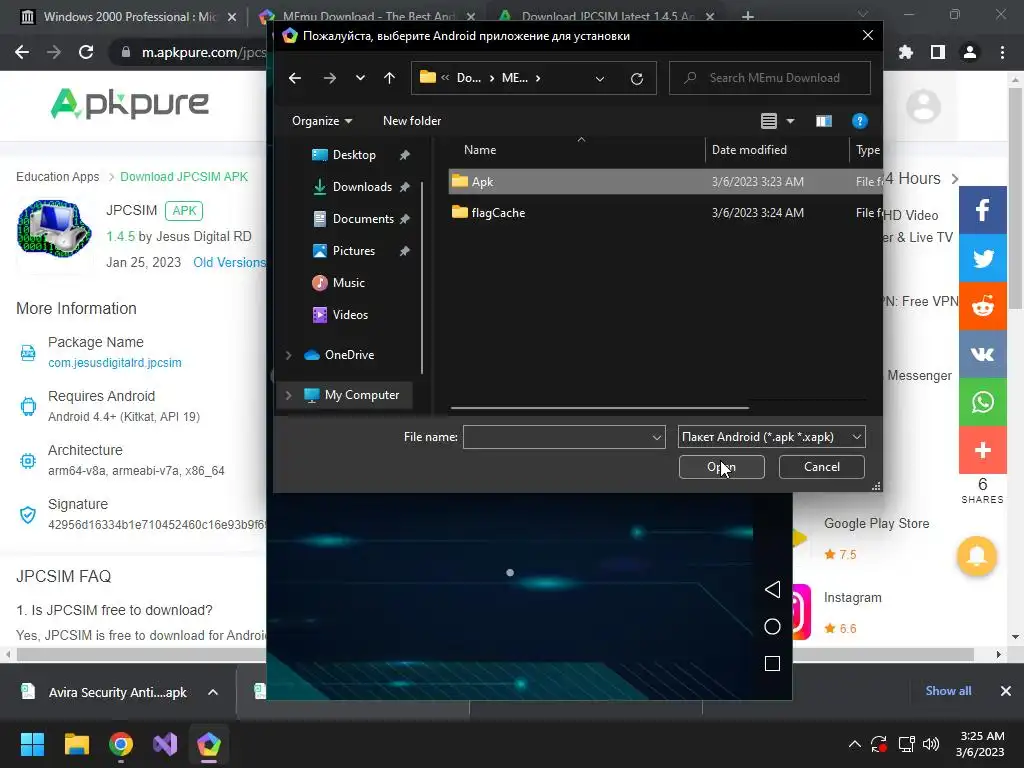
Task: Refresh the MEmu Download folder listing
Action: click(637, 78)
